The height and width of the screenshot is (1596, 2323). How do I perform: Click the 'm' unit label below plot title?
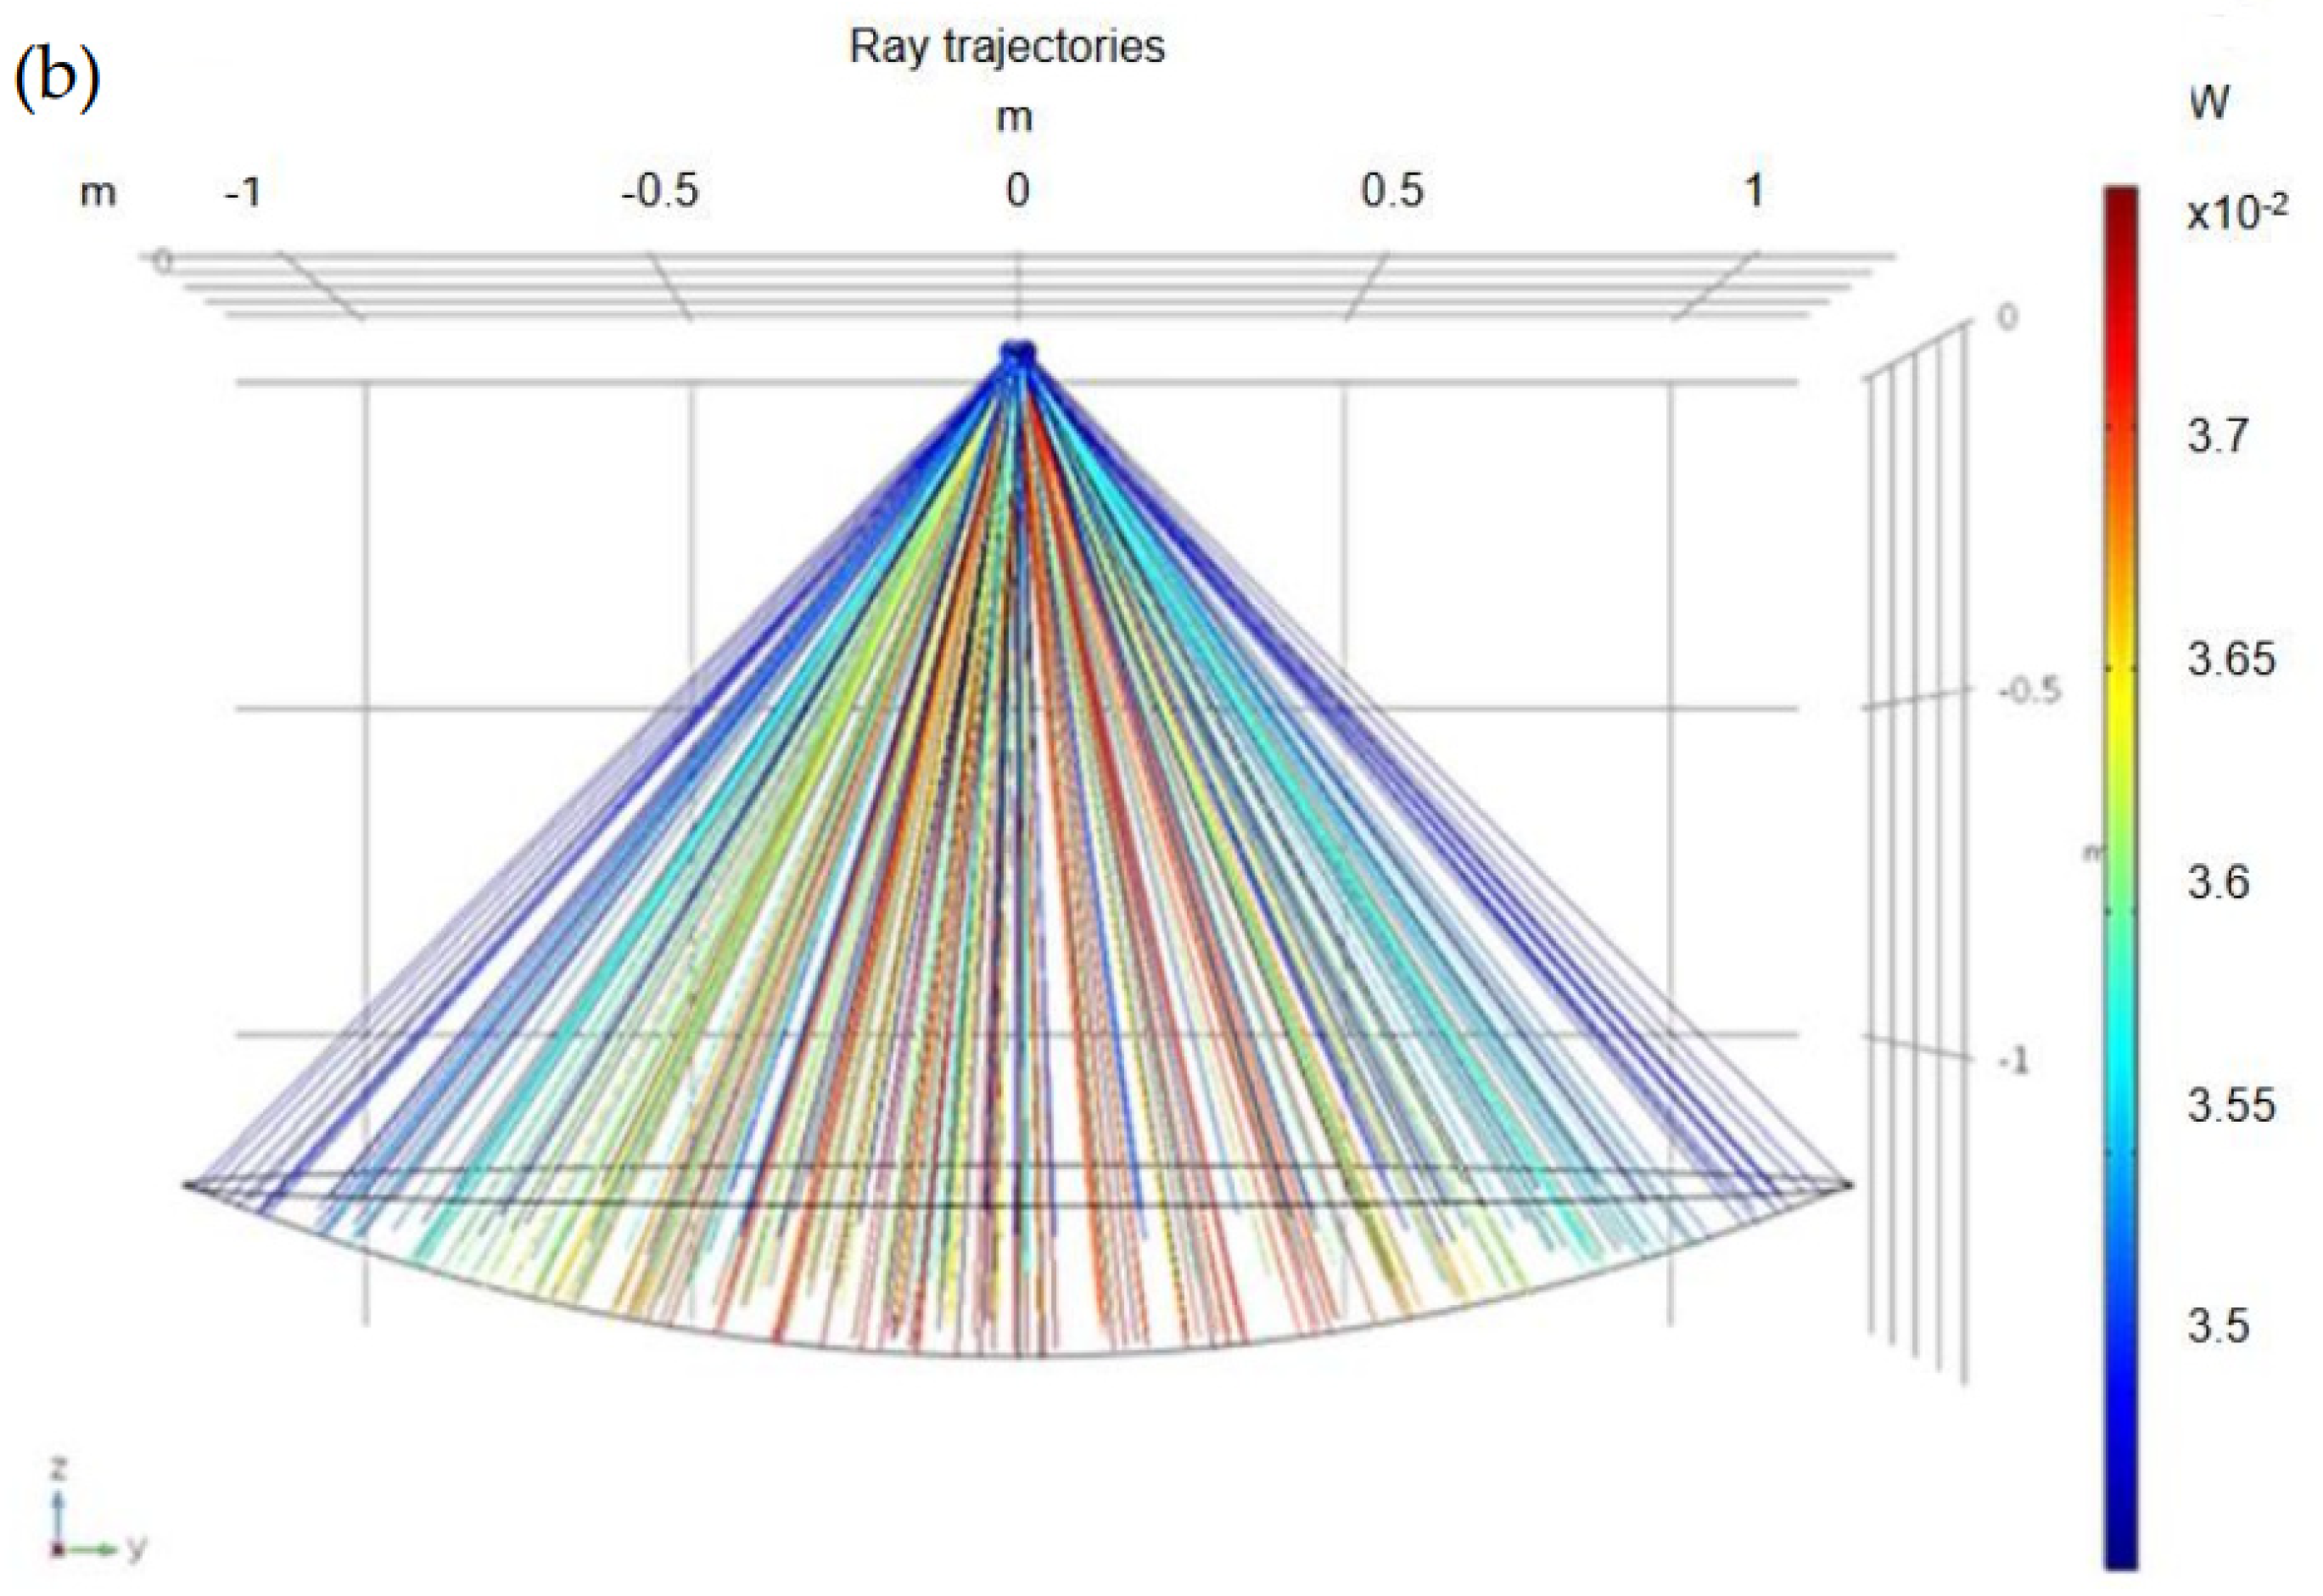point(1014,118)
